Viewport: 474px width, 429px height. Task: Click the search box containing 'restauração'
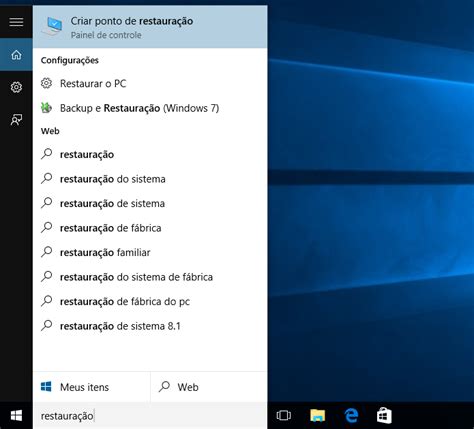(x=150, y=416)
